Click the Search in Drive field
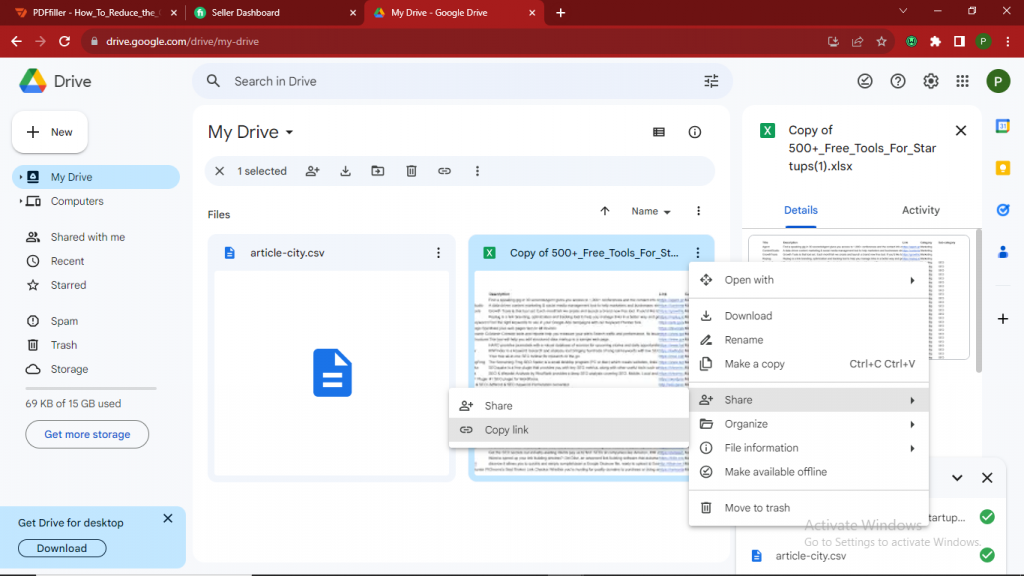1024x576 pixels. point(400,81)
